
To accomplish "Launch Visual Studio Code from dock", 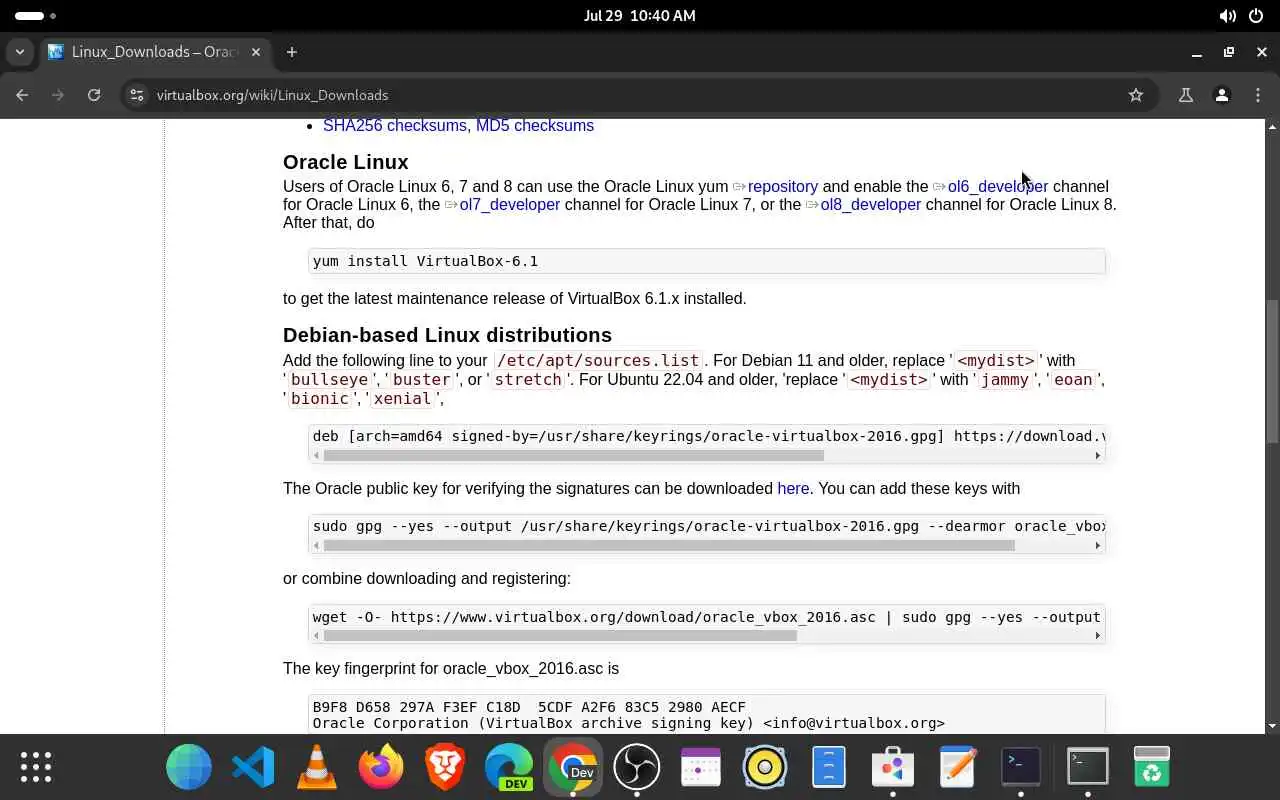I will pos(253,767).
